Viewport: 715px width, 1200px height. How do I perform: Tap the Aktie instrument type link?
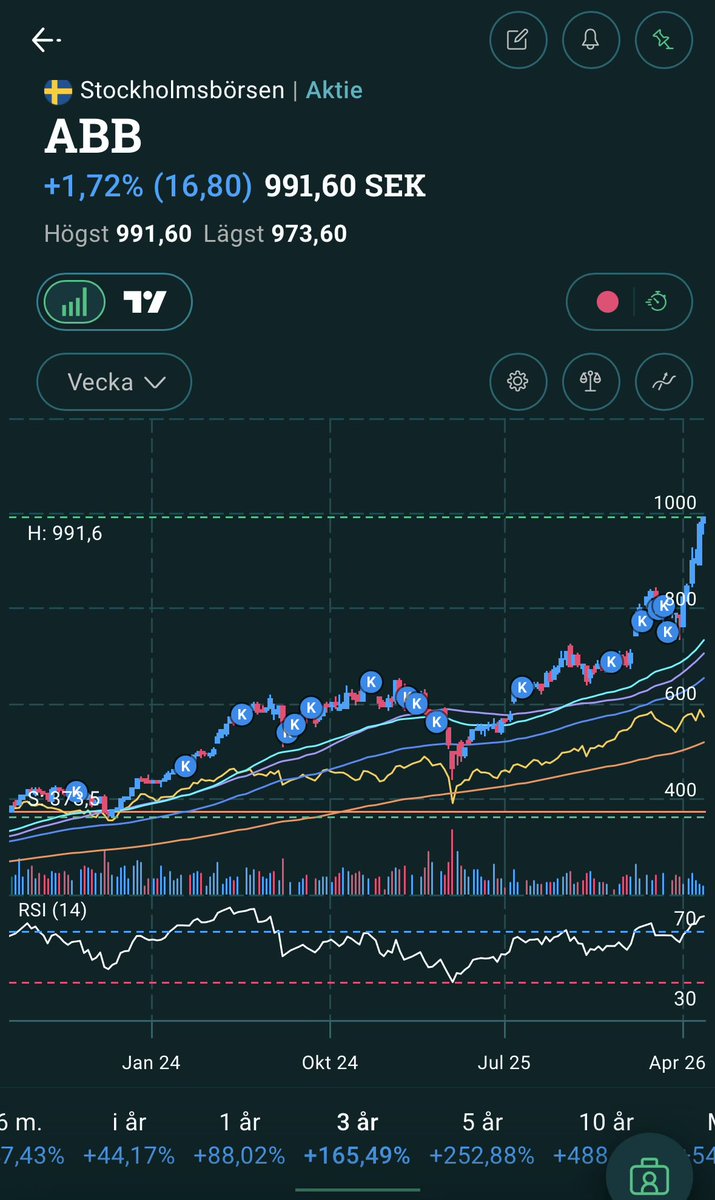tap(334, 90)
